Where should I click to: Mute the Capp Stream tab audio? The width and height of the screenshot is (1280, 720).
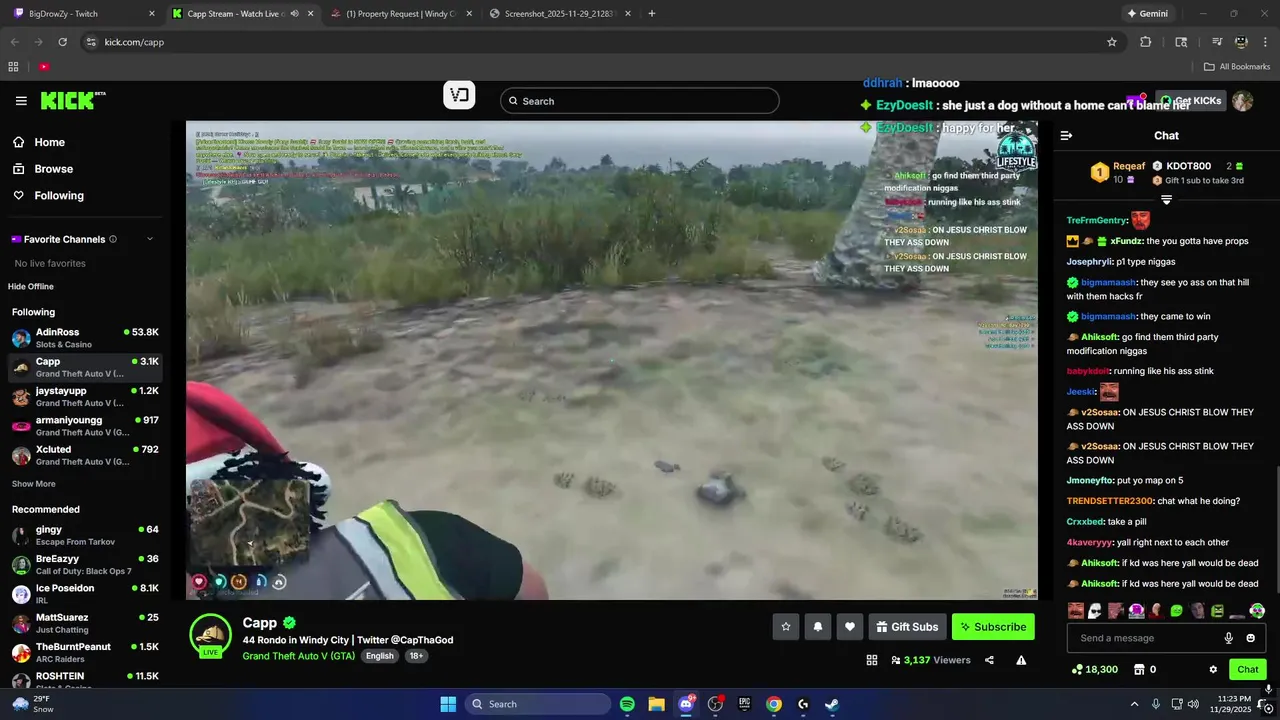coord(294,13)
